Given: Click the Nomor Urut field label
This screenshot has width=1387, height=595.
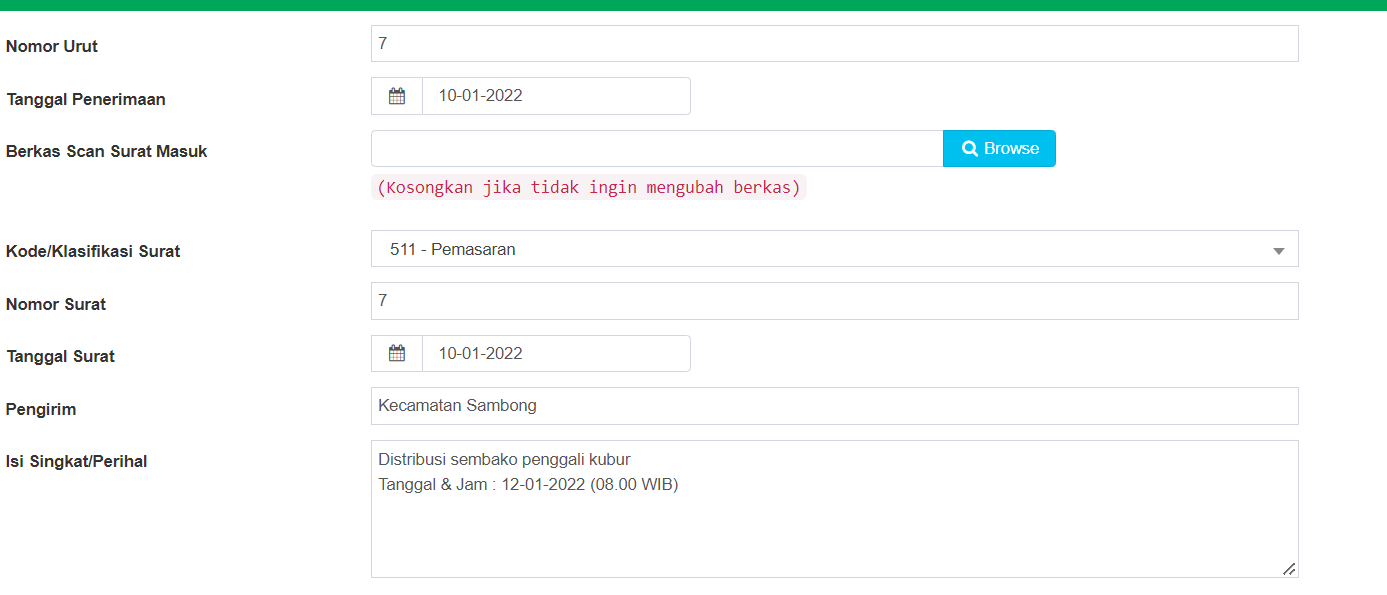Looking at the screenshot, I should click(51, 46).
